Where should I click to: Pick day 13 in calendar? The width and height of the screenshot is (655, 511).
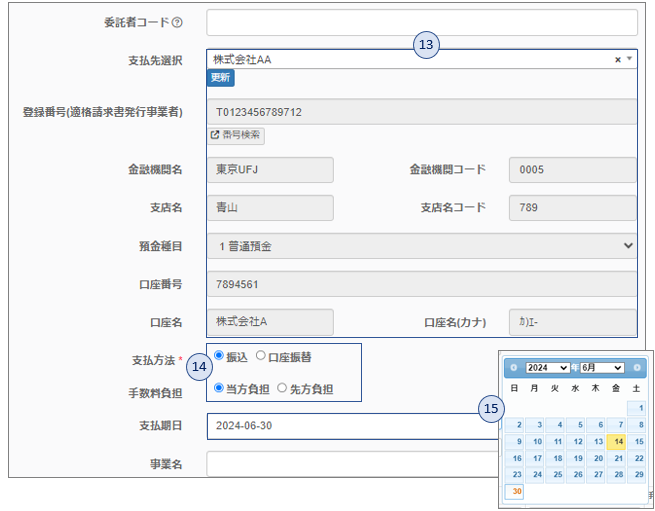596,442
